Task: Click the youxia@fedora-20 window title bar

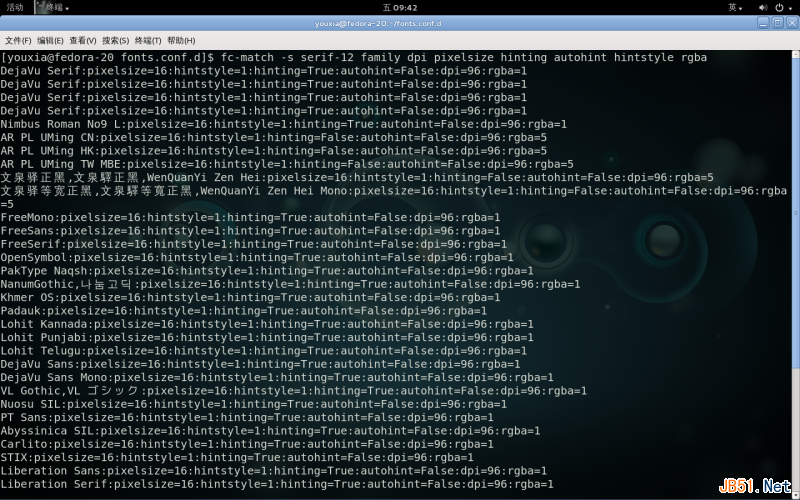Action: 399,22
